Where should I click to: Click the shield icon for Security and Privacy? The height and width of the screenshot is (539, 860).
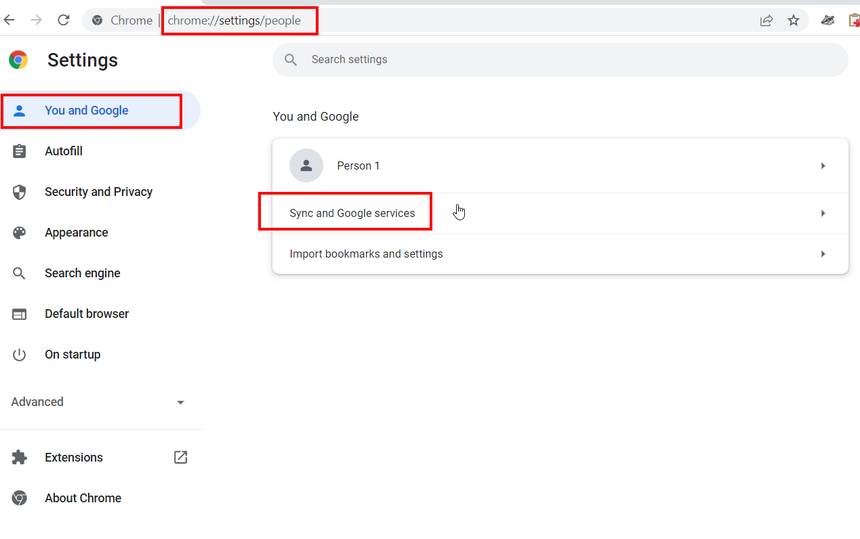coord(19,192)
